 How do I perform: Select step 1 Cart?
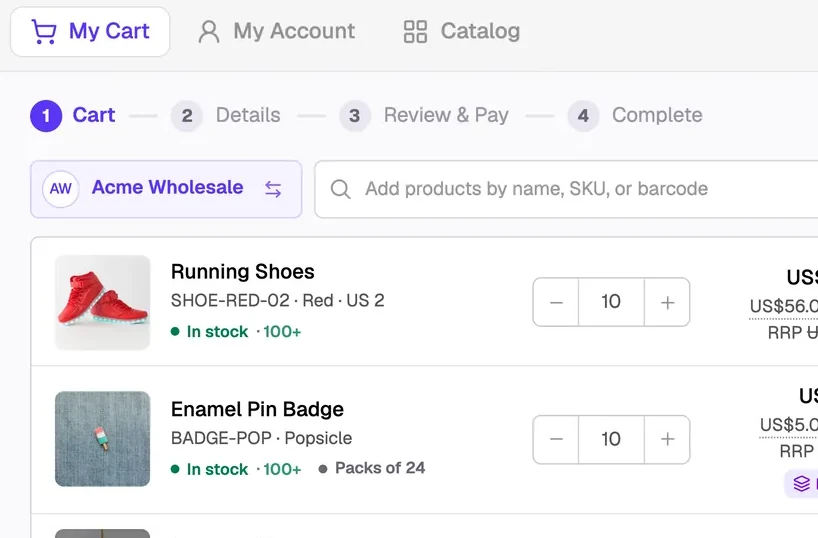[x=73, y=115]
